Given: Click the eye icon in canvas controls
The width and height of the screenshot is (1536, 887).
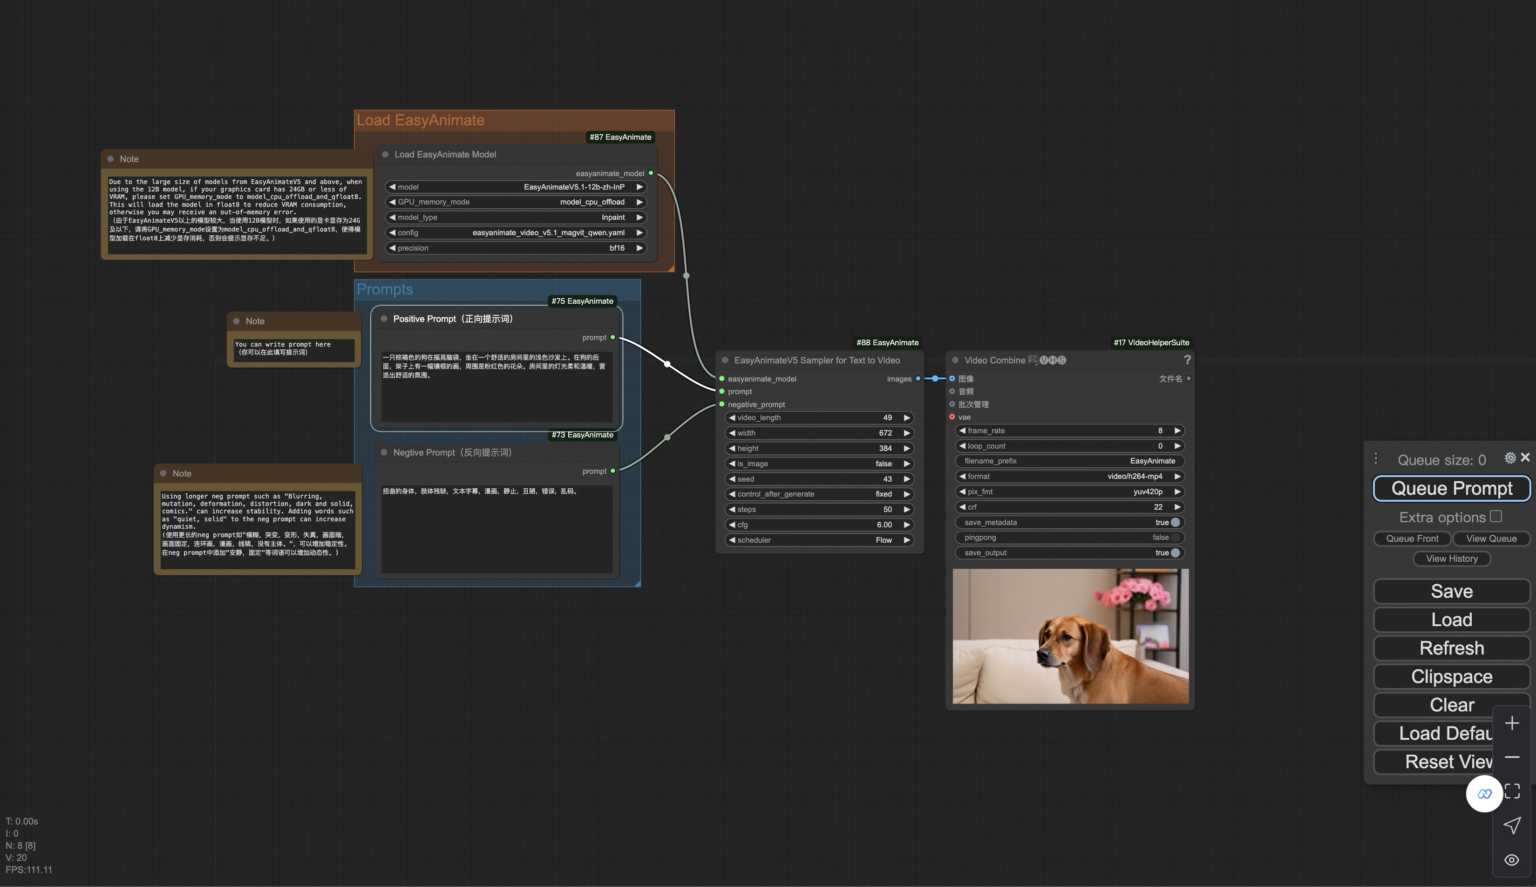Looking at the screenshot, I should [x=1511, y=858].
